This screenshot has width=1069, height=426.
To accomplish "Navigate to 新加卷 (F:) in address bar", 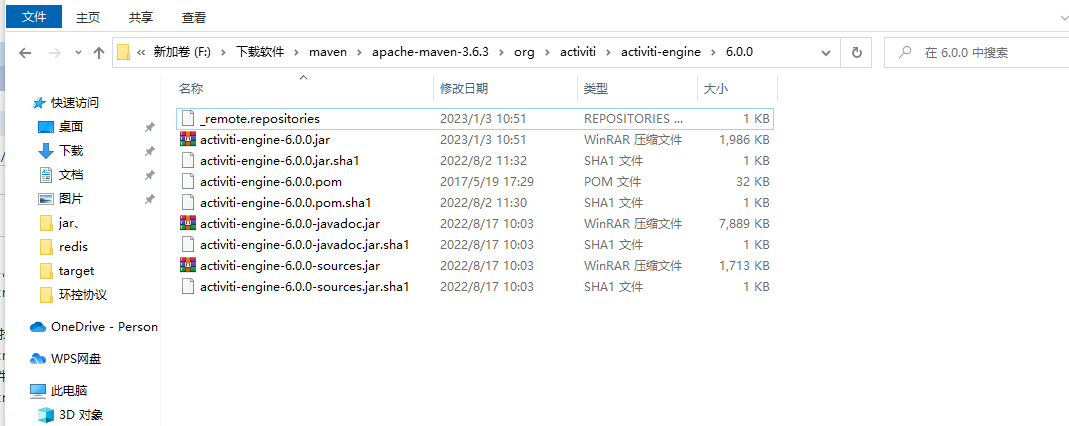I will click(x=182, y=52).
